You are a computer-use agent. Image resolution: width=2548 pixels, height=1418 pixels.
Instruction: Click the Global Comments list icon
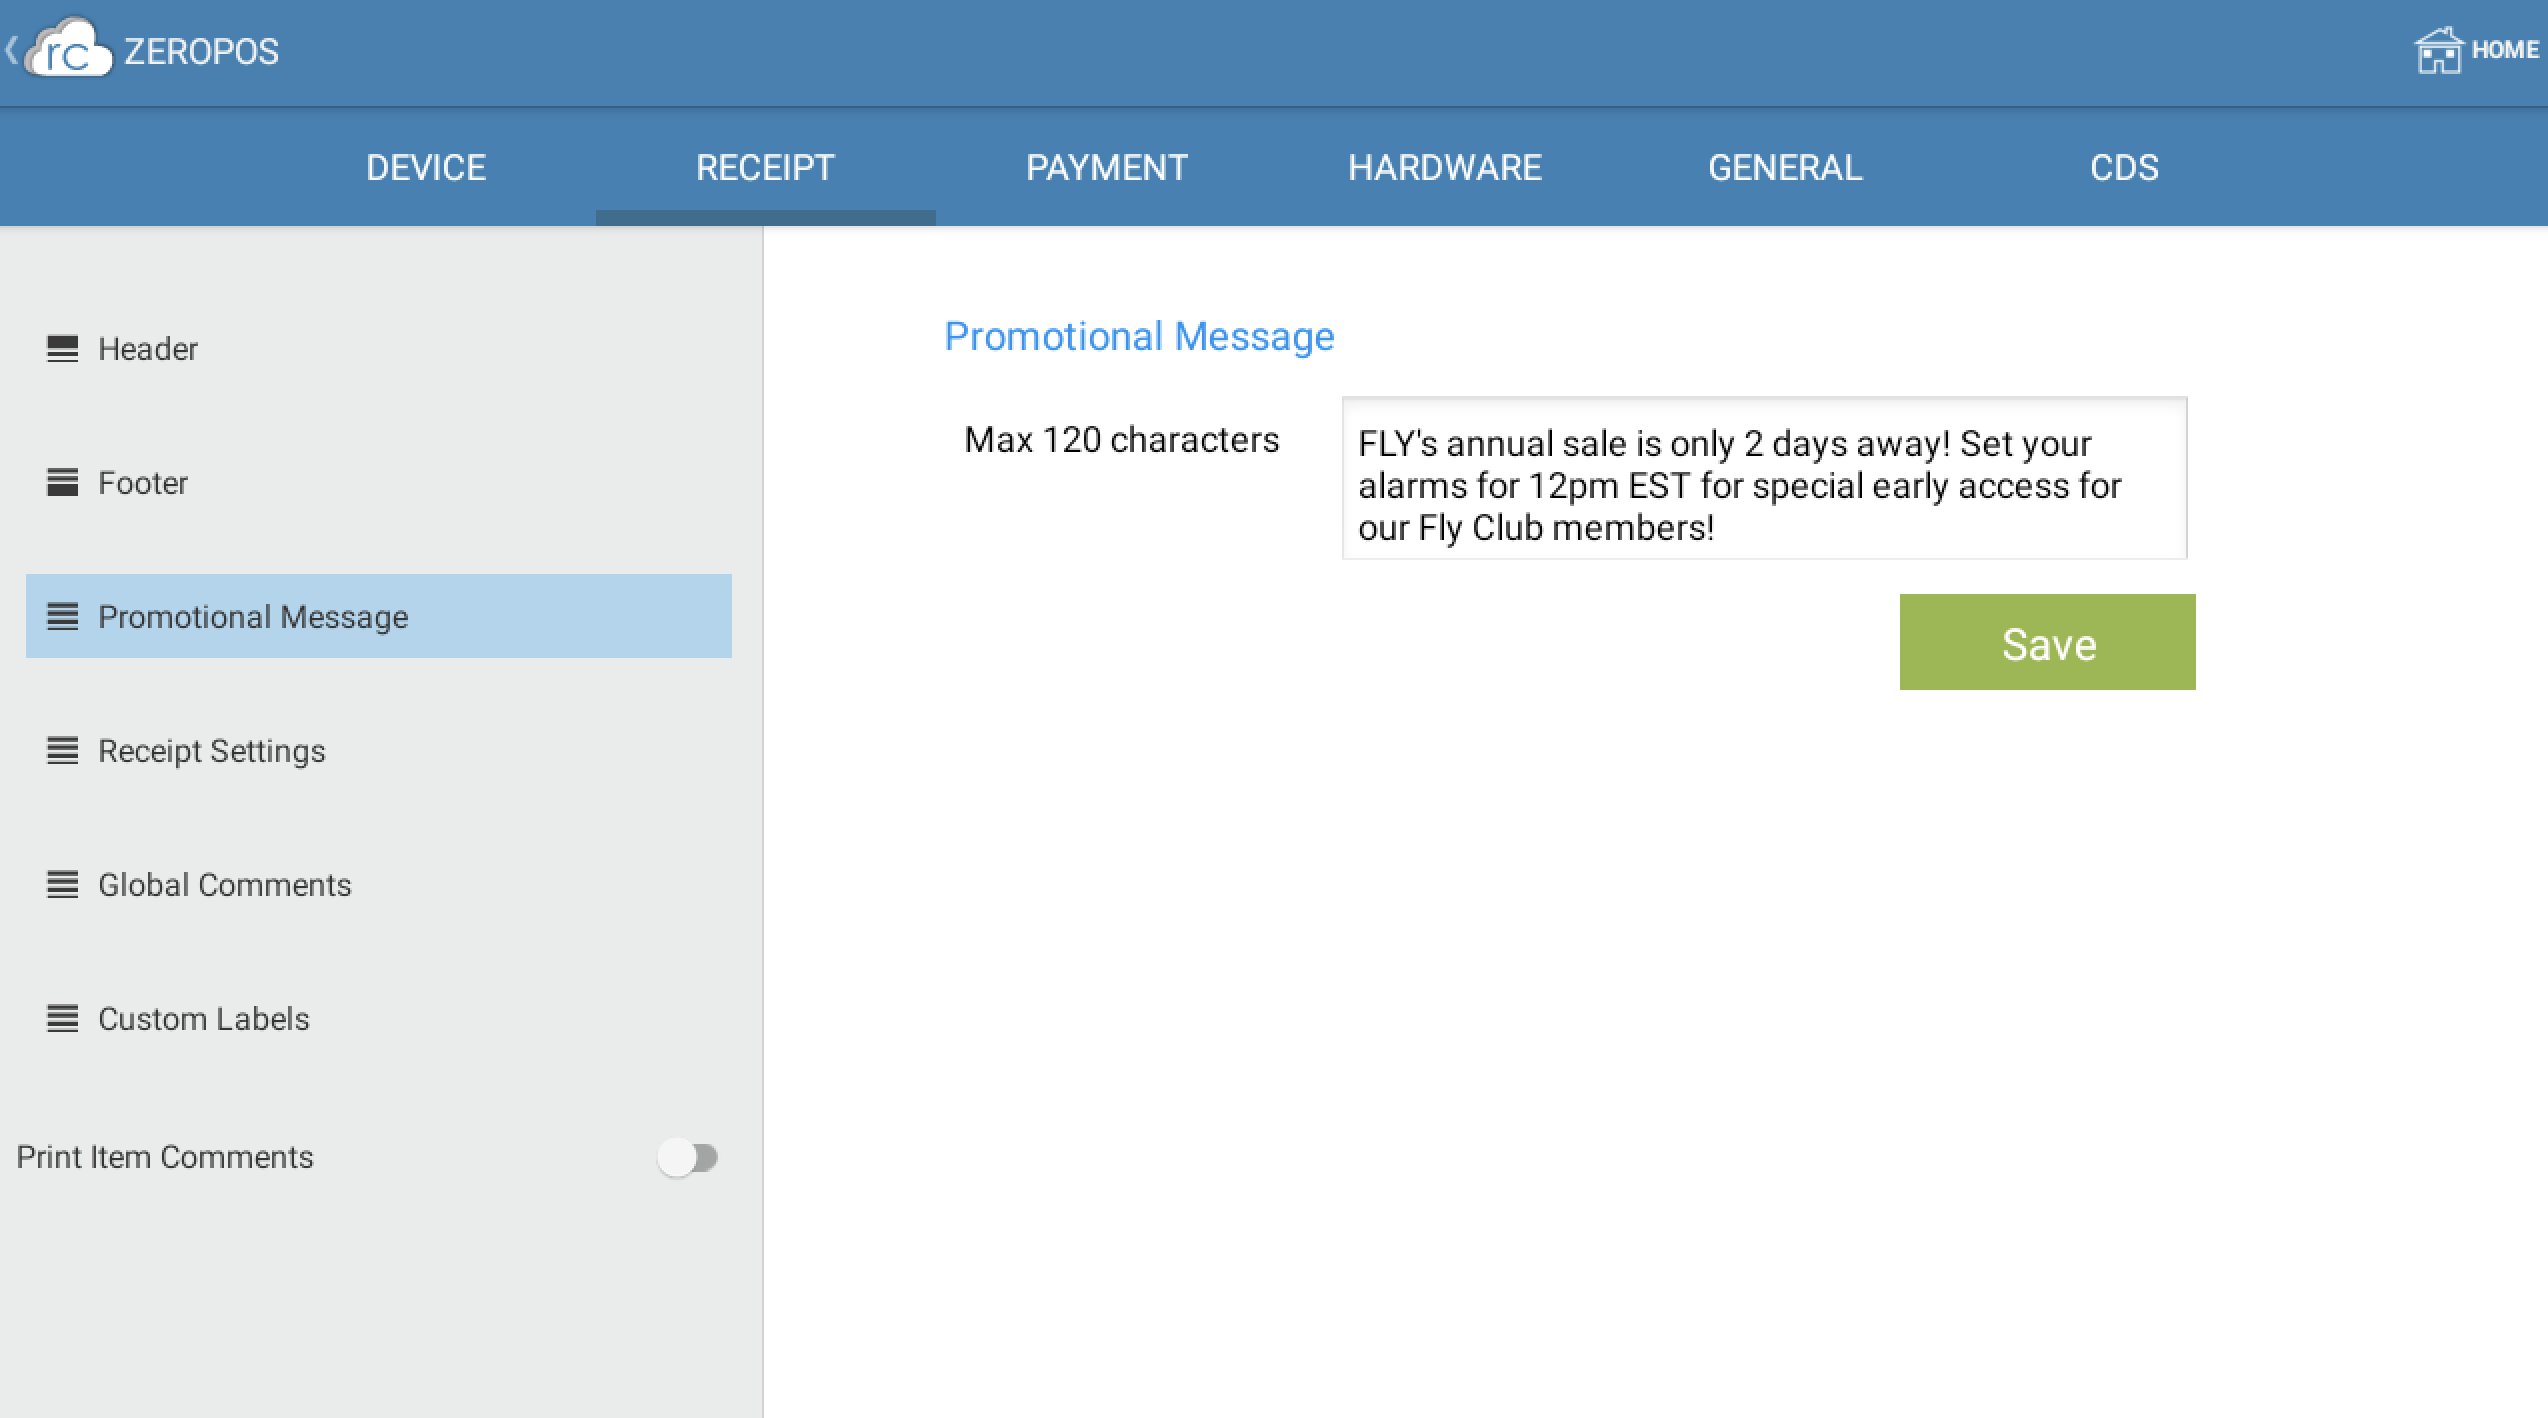[62, 885]
